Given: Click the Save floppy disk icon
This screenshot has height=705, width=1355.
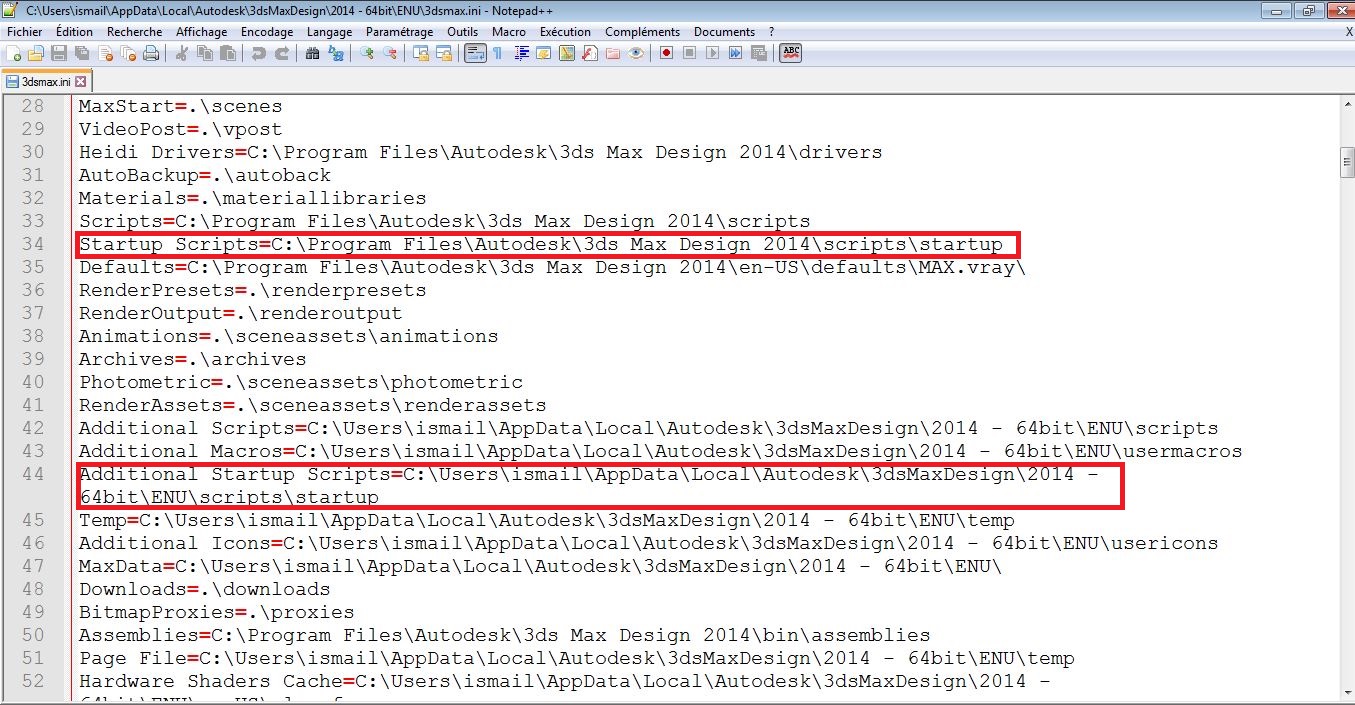Looking at the screenshot, I should pyautogui.click(x=59, y=53).
